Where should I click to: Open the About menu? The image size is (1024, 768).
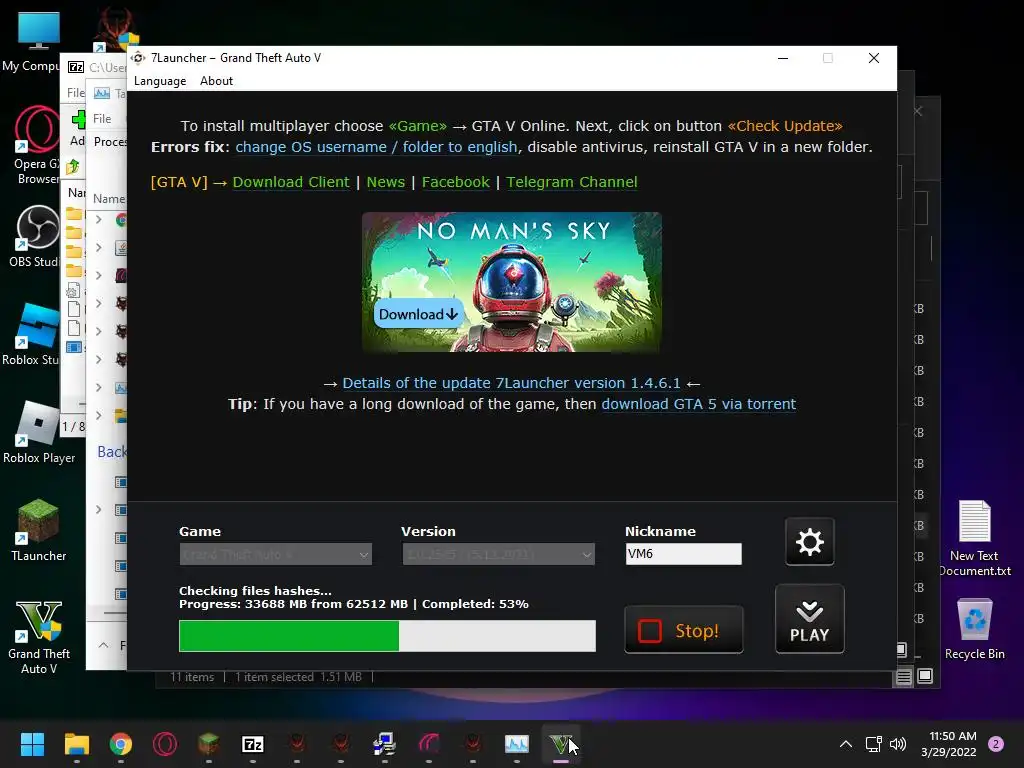click(216, 81)
